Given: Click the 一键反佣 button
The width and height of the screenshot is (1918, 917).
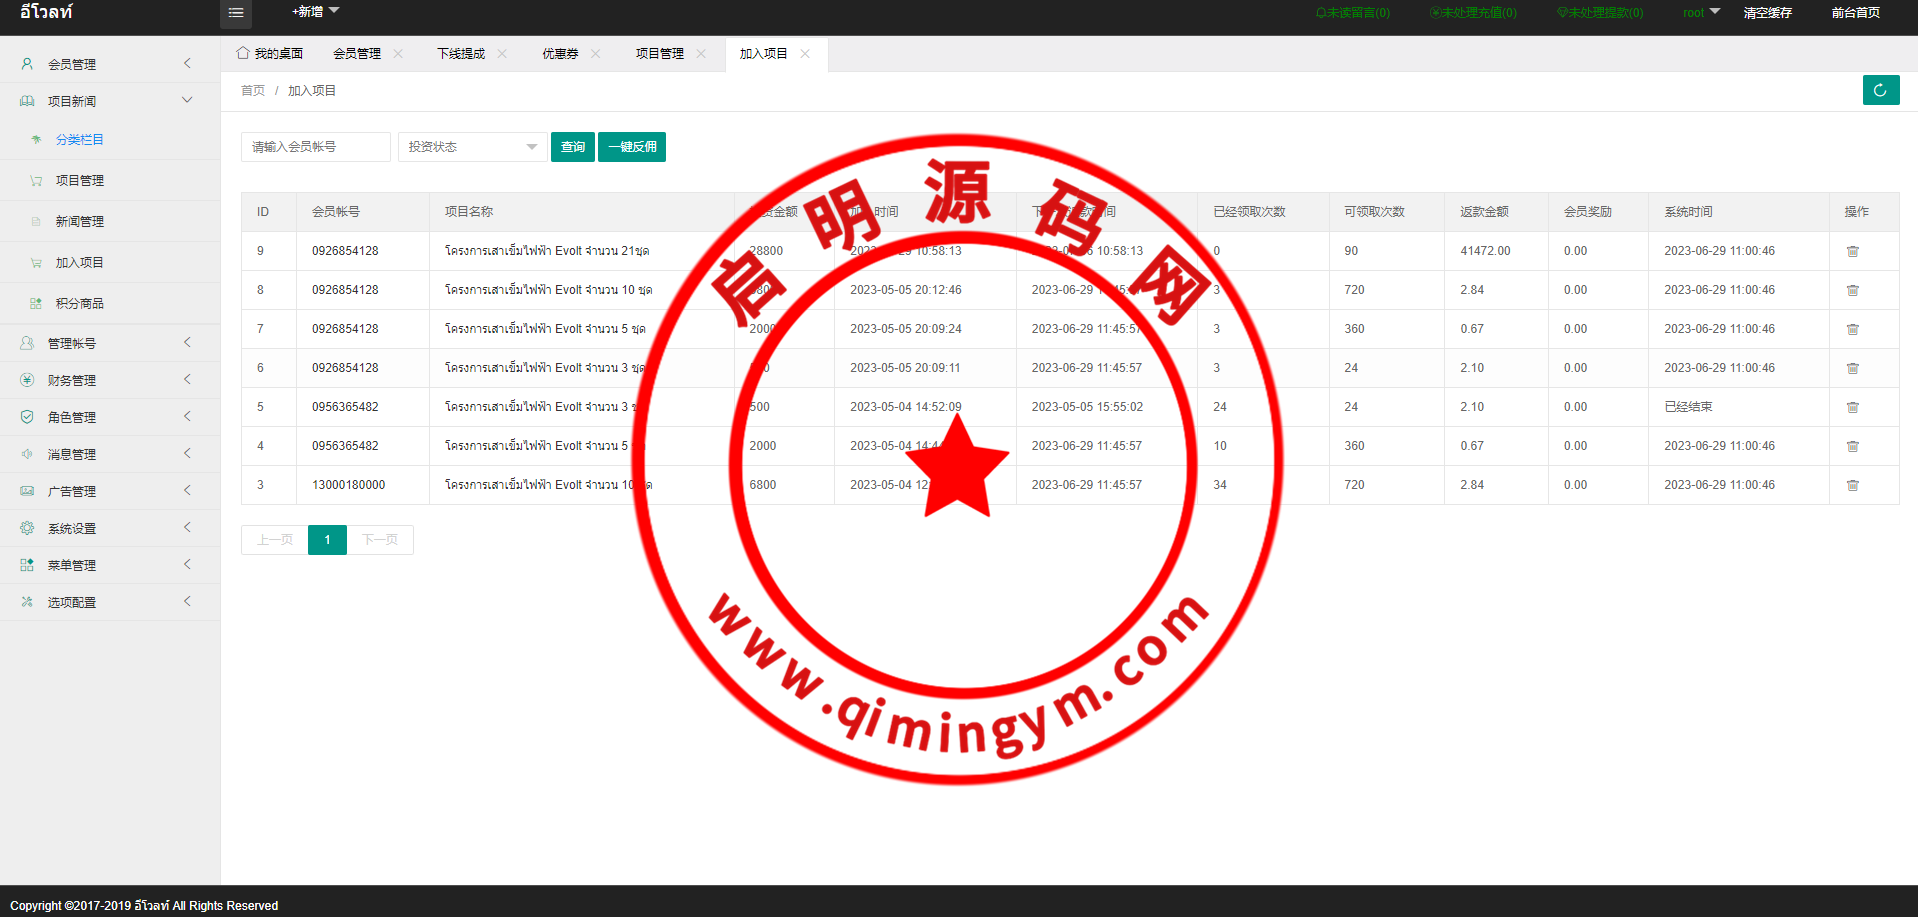Looking at the screenshot, I should 632,147.
